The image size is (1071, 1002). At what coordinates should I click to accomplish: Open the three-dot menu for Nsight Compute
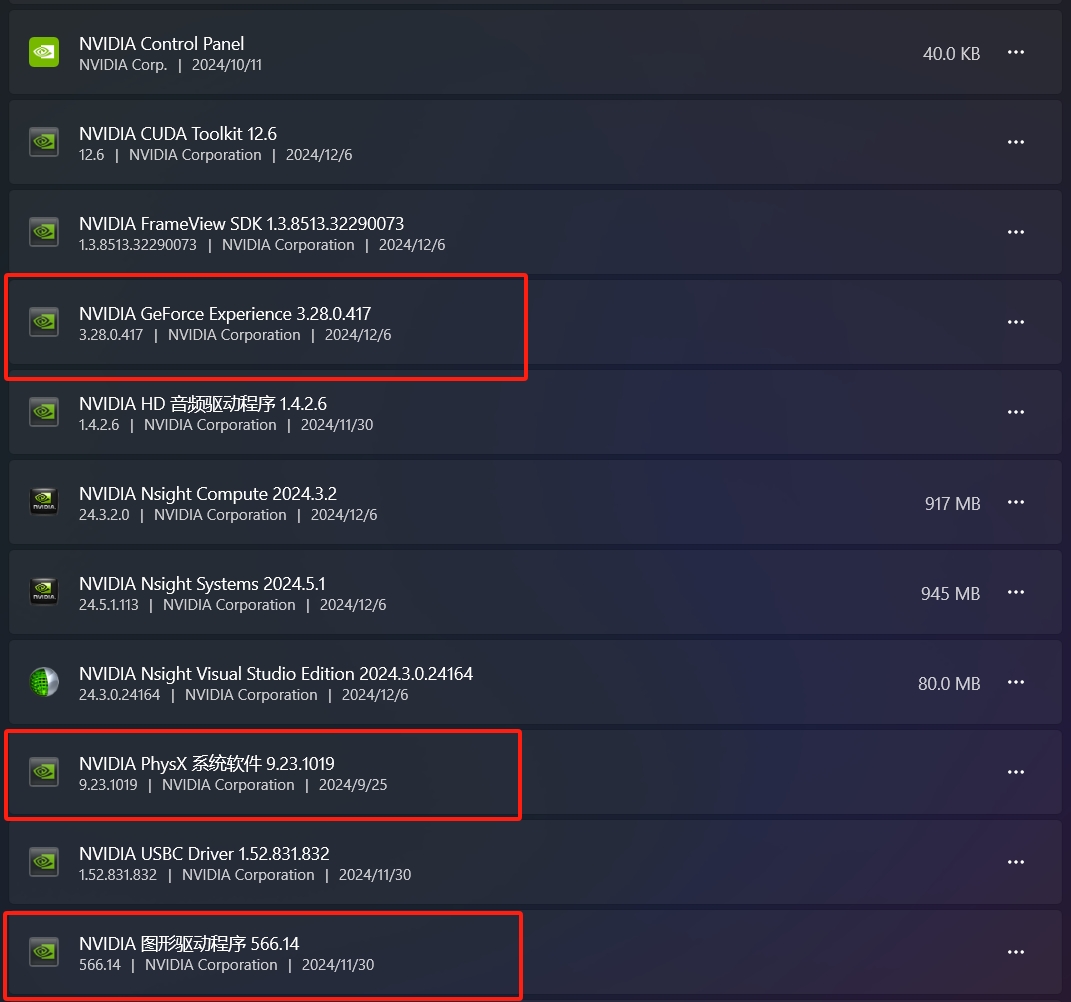[x=1016, y=502]
